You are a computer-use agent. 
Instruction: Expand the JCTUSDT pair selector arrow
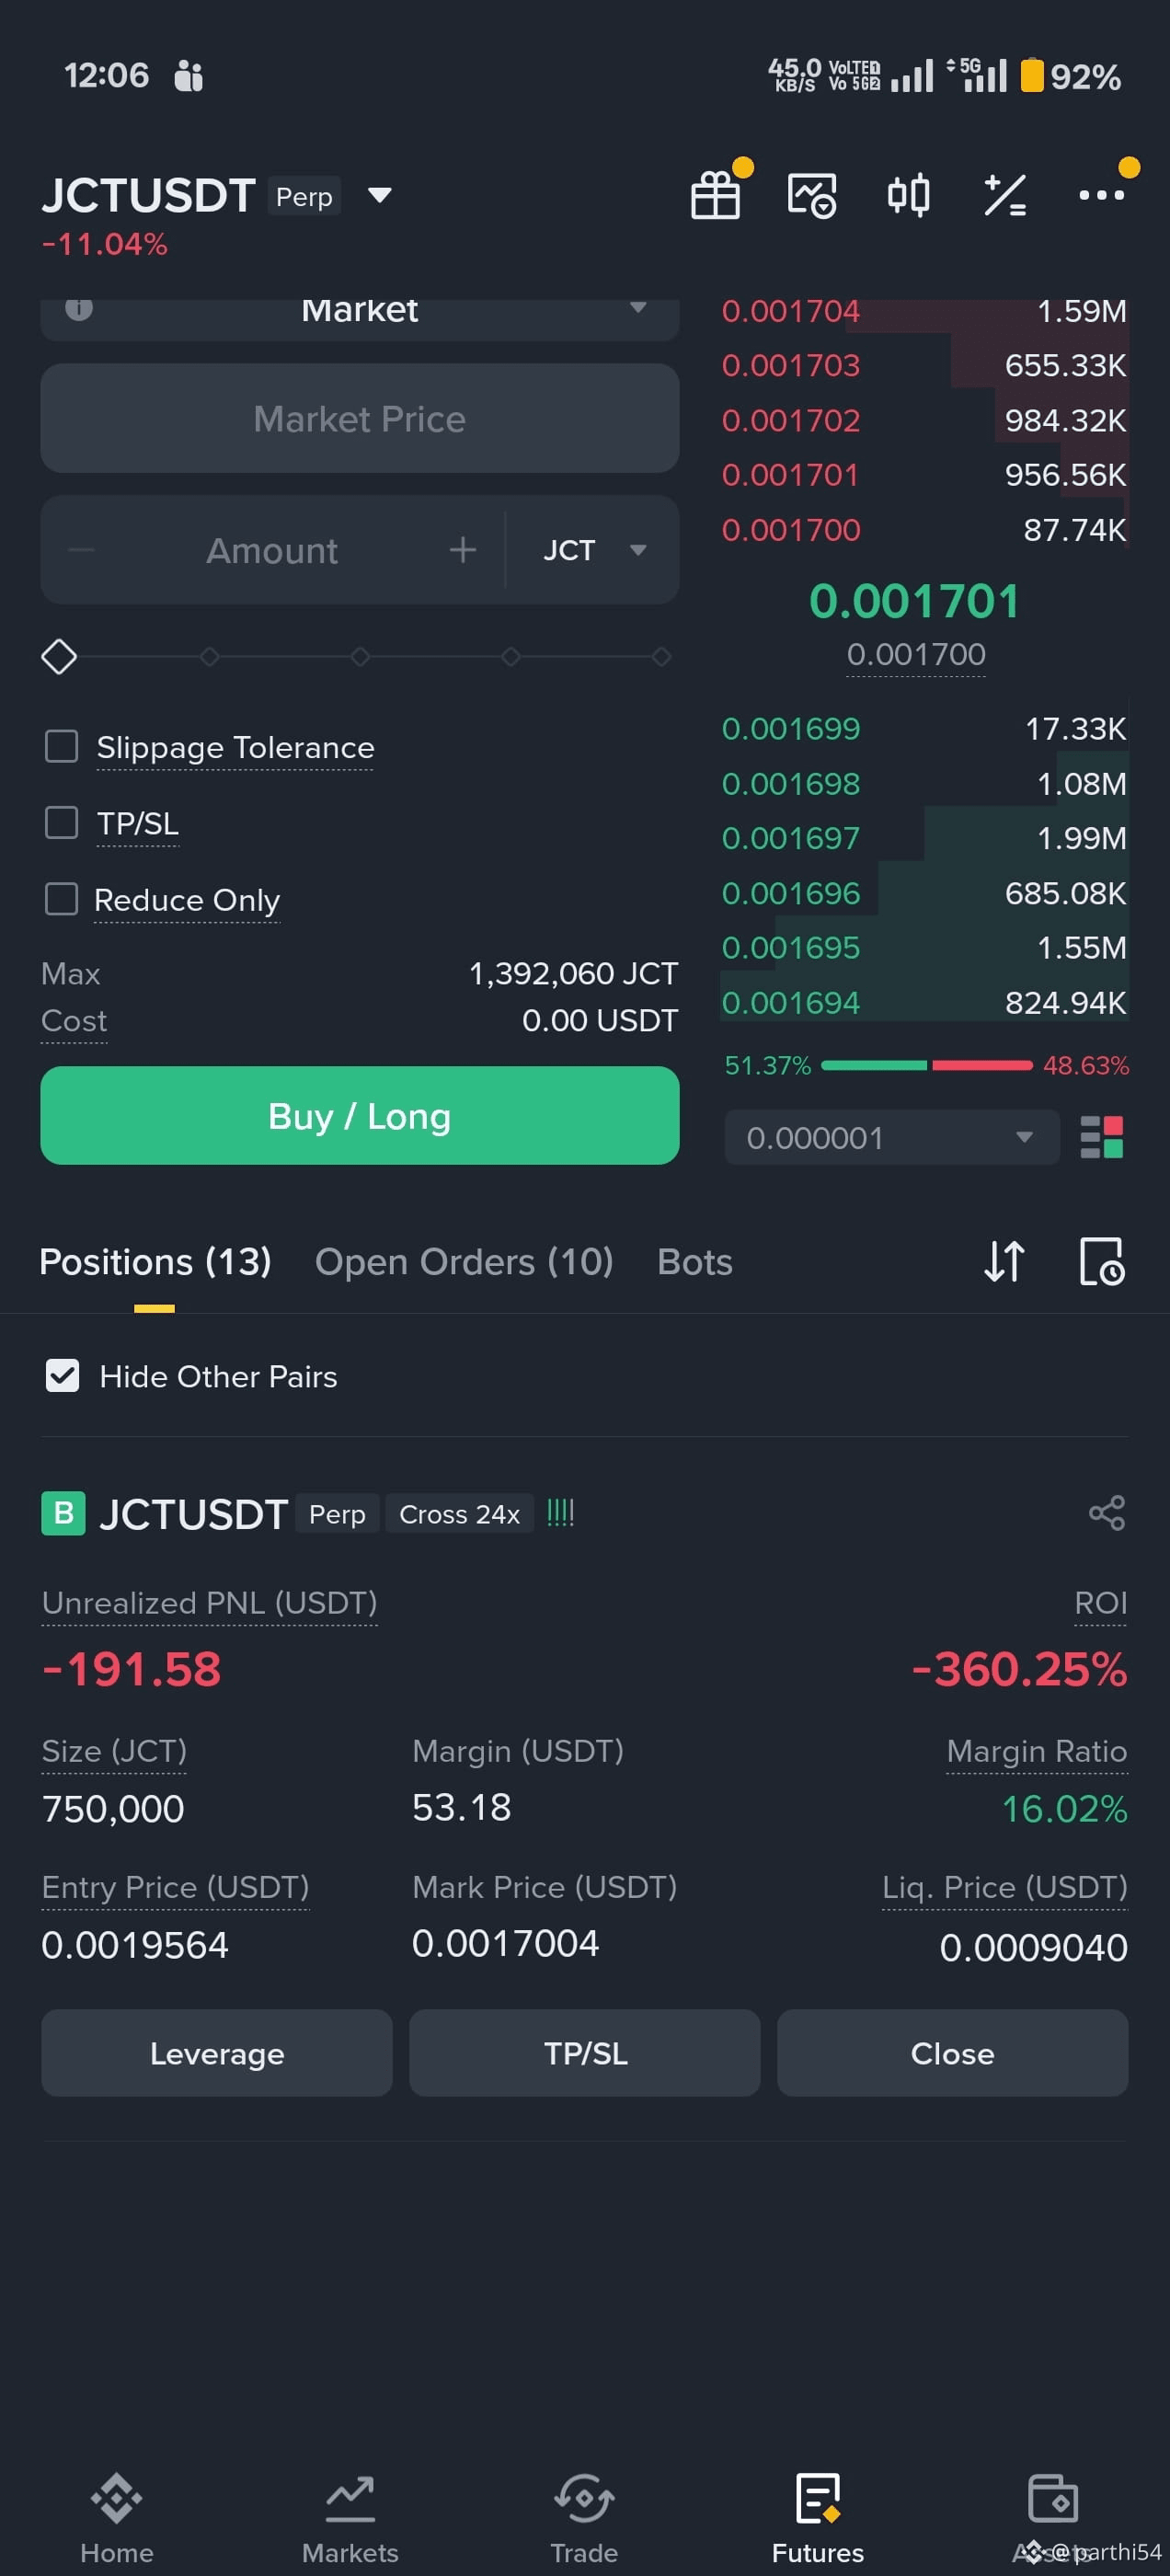click(x=379, y=195)
